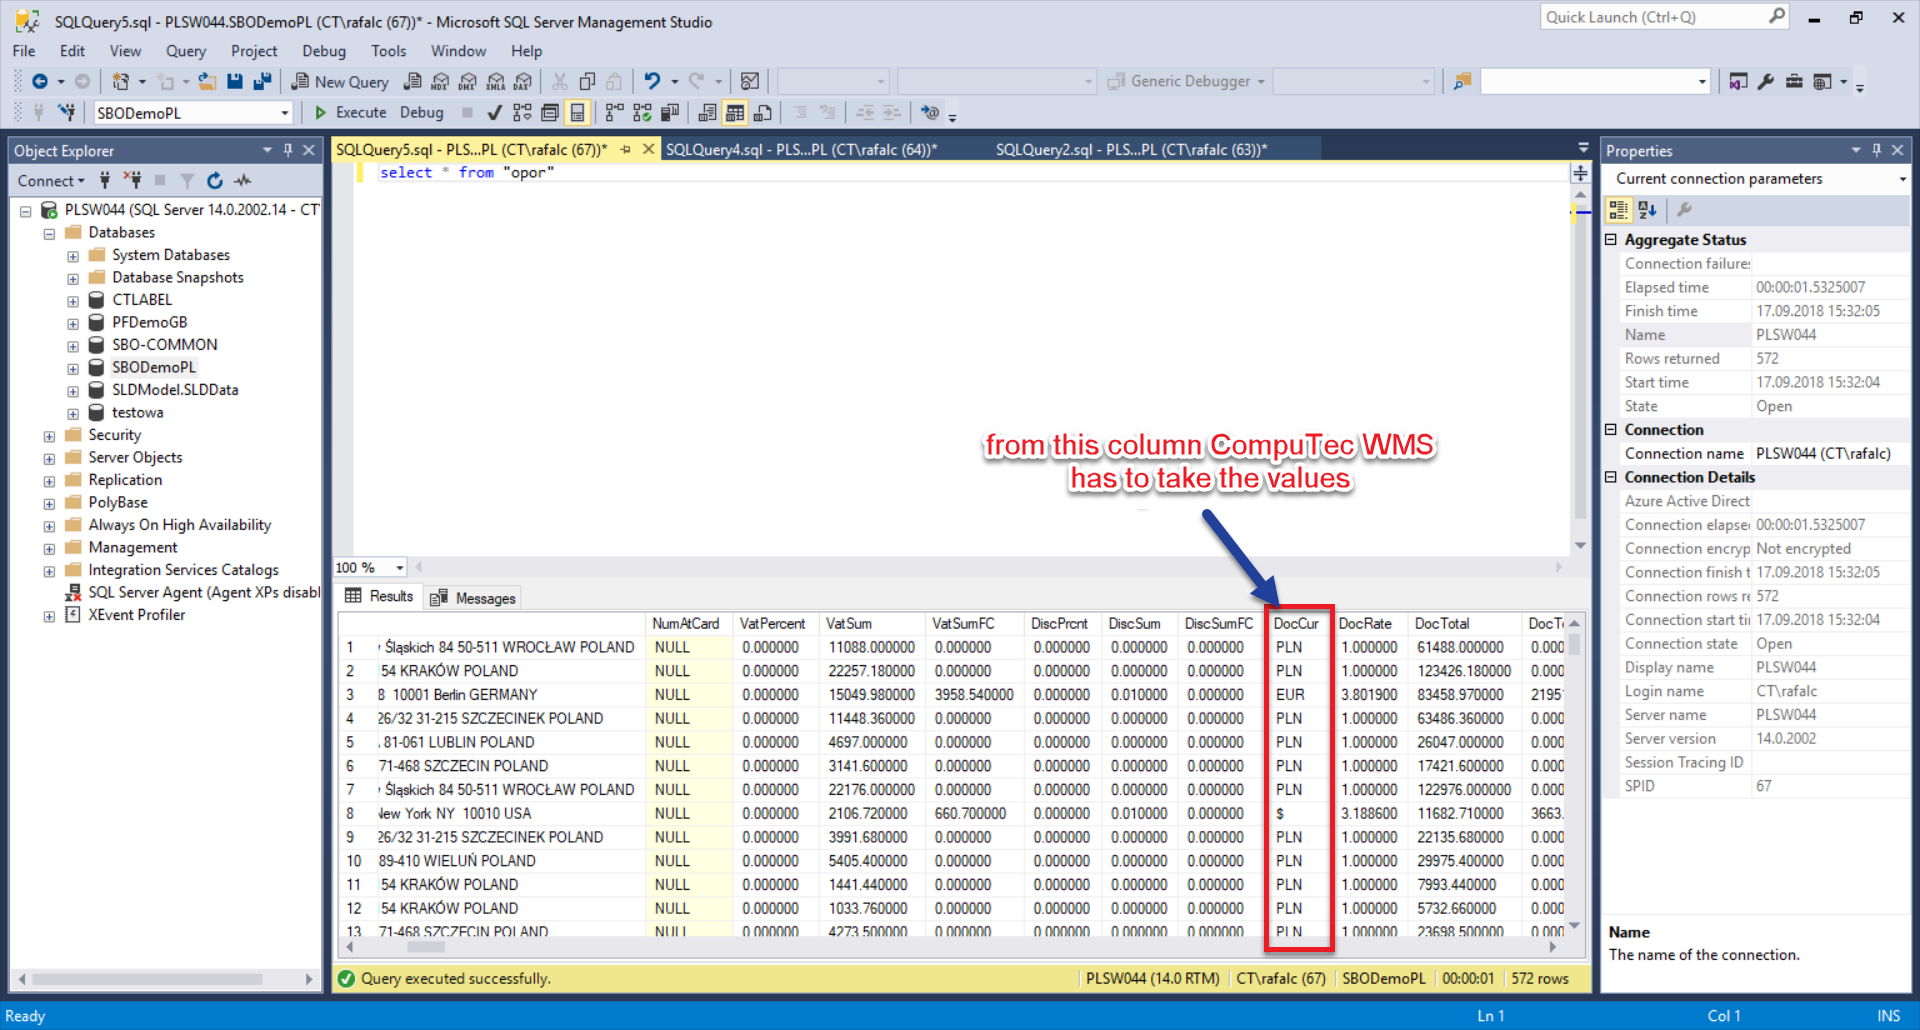1920x1030 pixels.
Task: Open Activity Monitor from Object Explorer toolbar
Action: (x=243, y=181)
